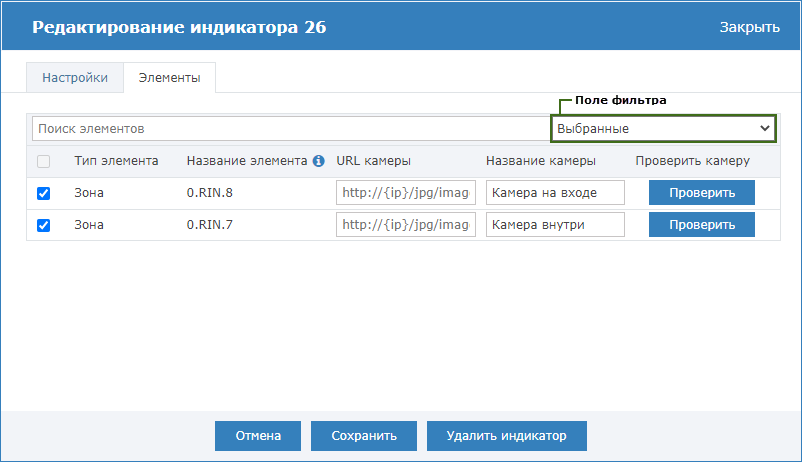Click URL камеры field for 0.RIN.8
Image resolution: width=802 pixels, height=462 pixels.
tap(406, 193)
